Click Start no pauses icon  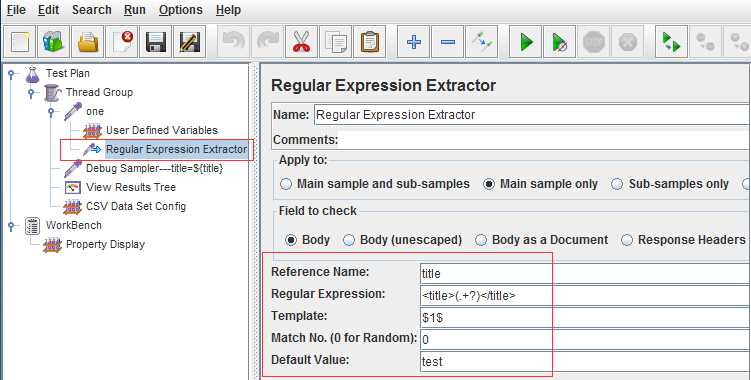click(x=559, y=42)
